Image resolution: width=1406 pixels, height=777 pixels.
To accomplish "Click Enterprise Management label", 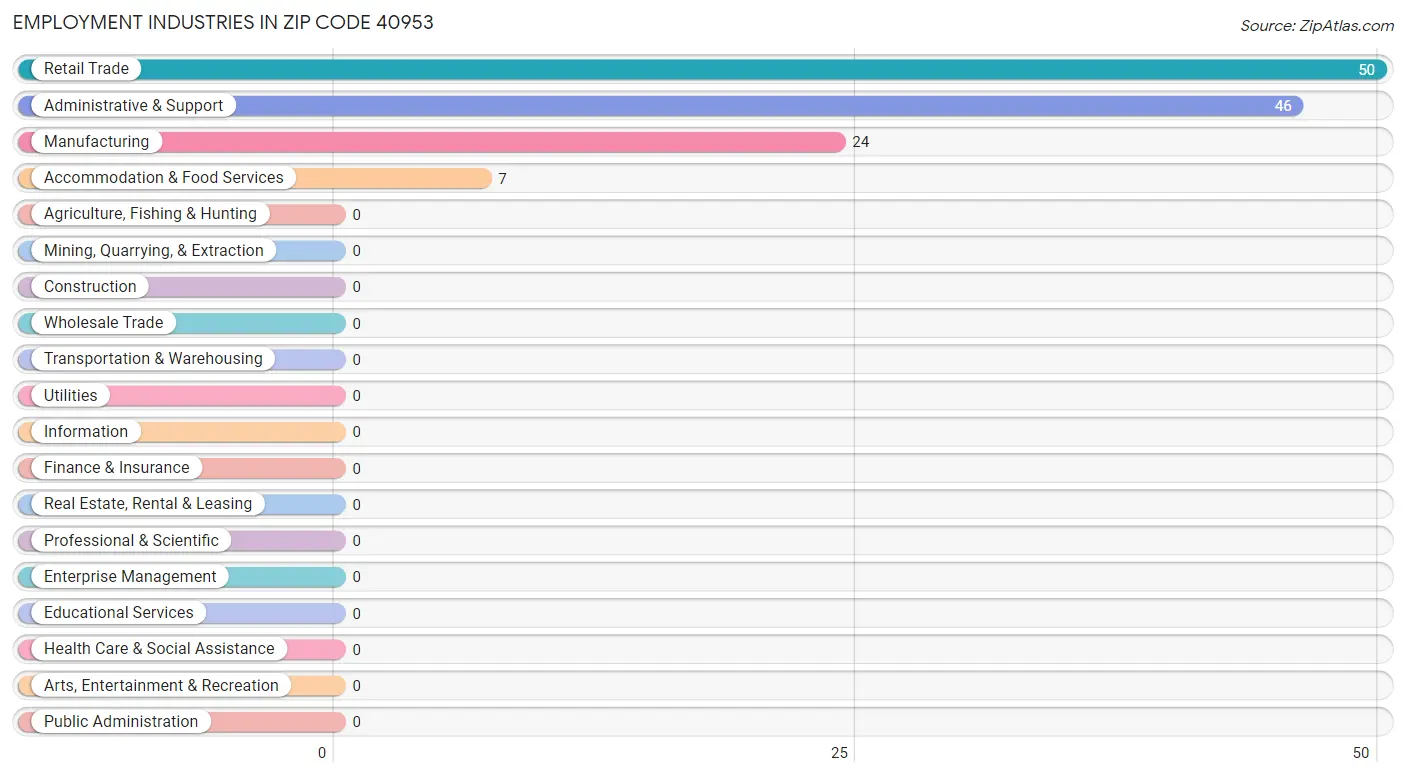I will 130,577.
